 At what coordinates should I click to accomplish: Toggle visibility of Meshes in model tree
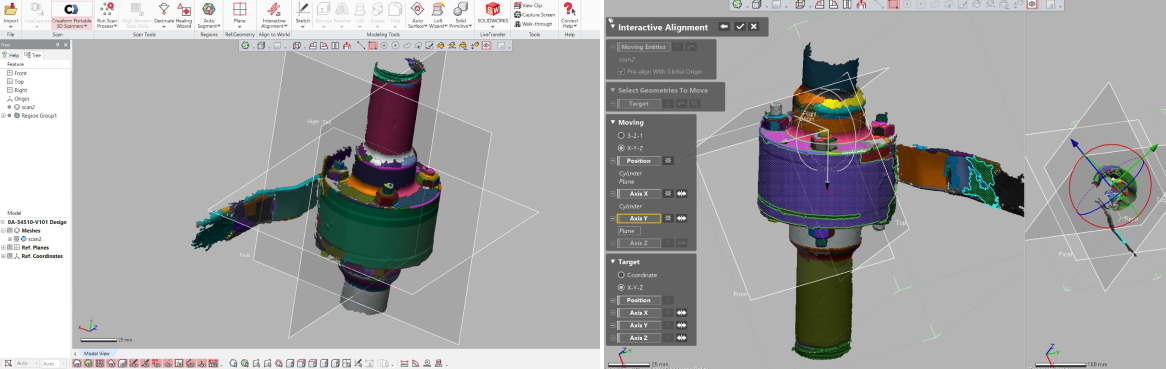click(x=10, y=231)
